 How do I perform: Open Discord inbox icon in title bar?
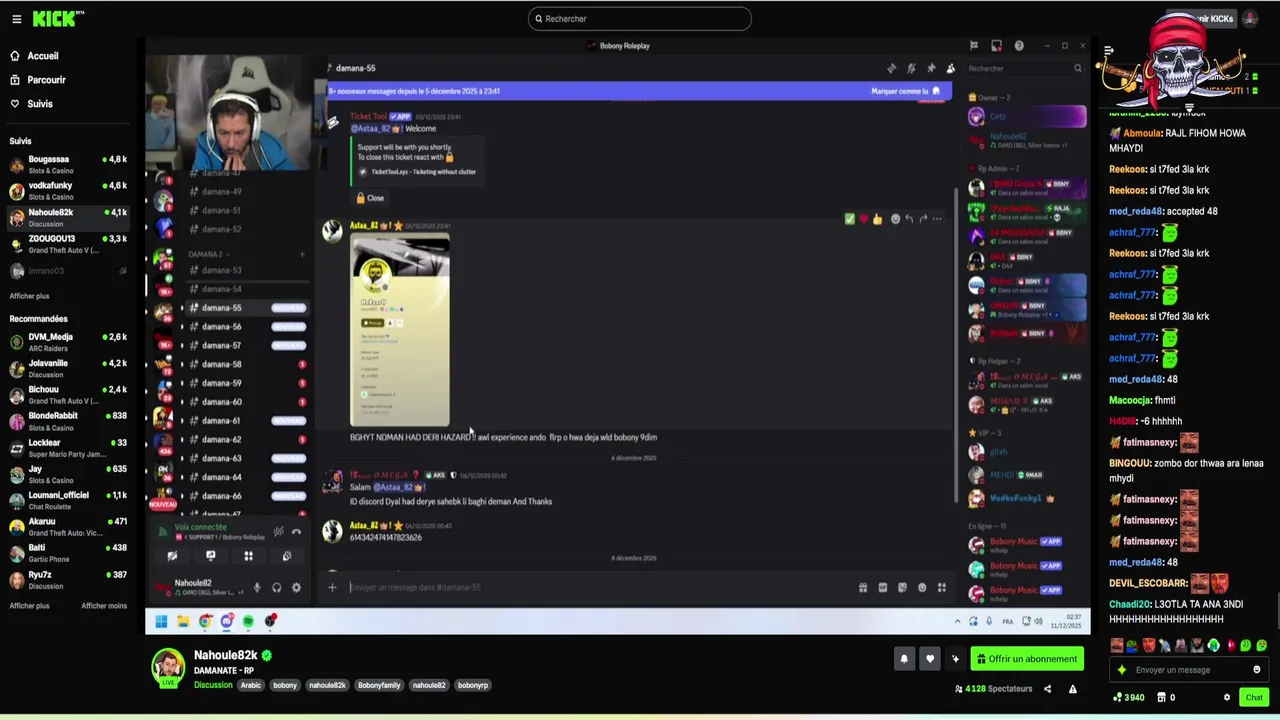(996, 45)
